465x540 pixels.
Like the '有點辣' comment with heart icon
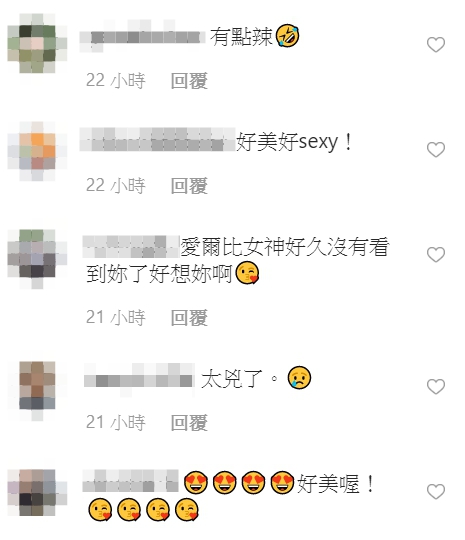coord(436,44)
